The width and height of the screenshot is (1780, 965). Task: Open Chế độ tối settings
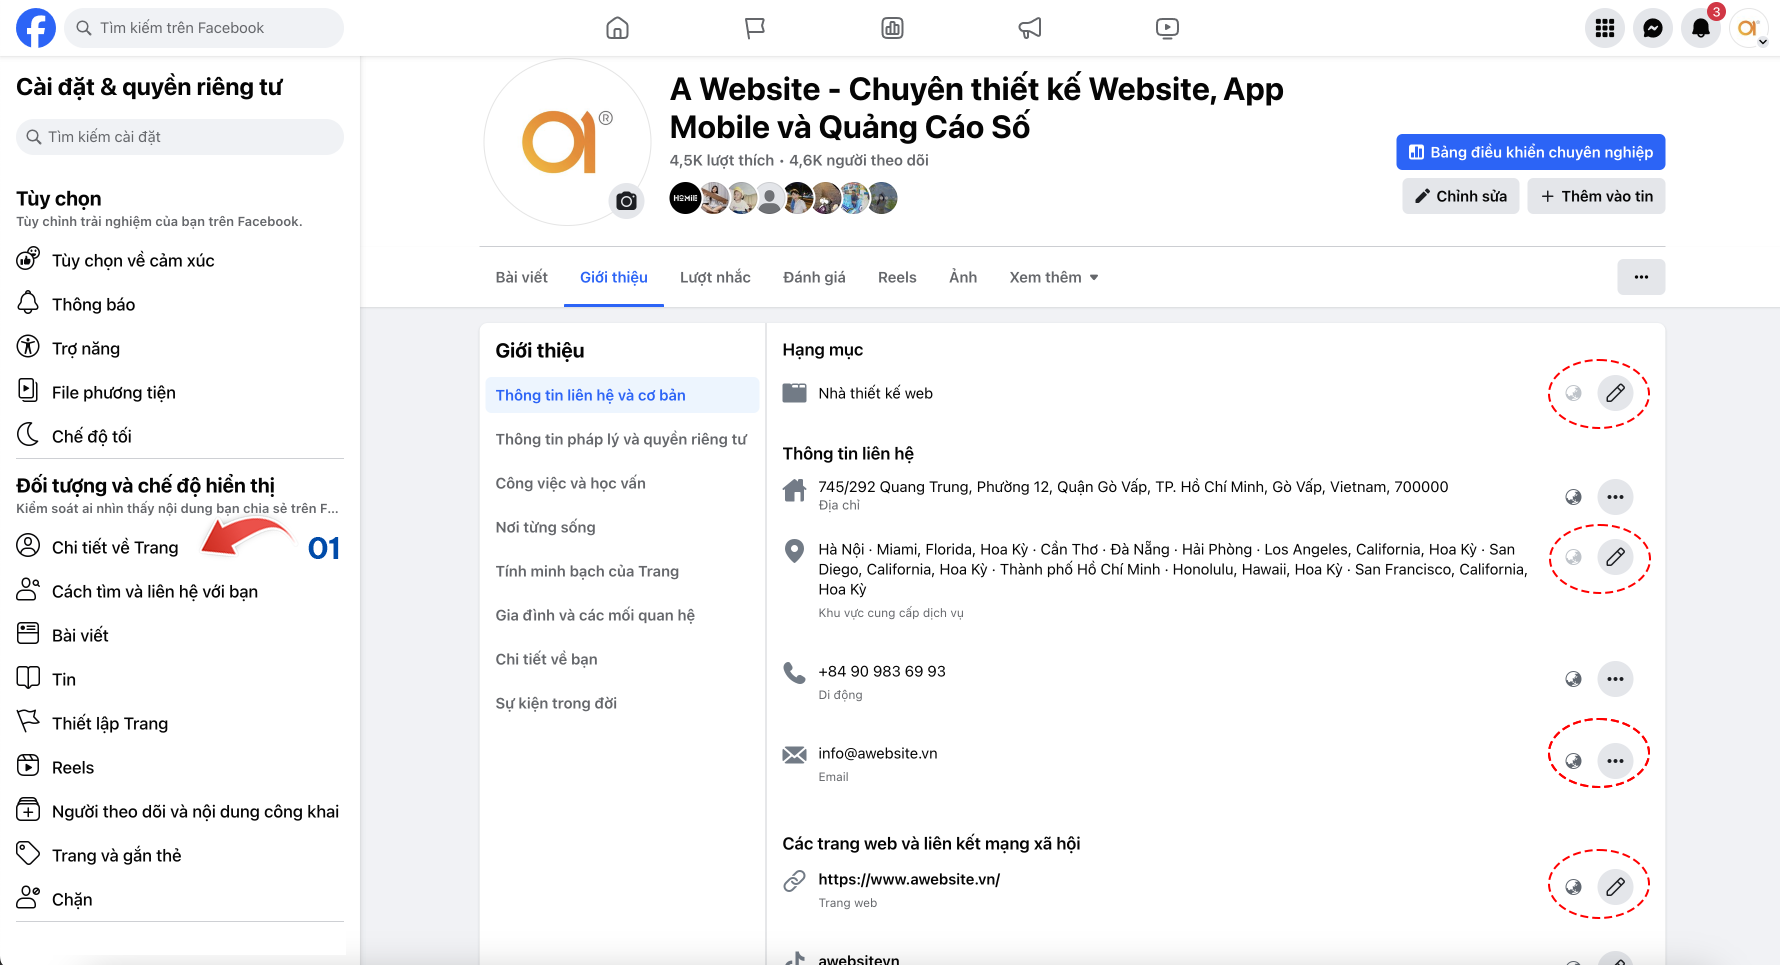[180, 436]
